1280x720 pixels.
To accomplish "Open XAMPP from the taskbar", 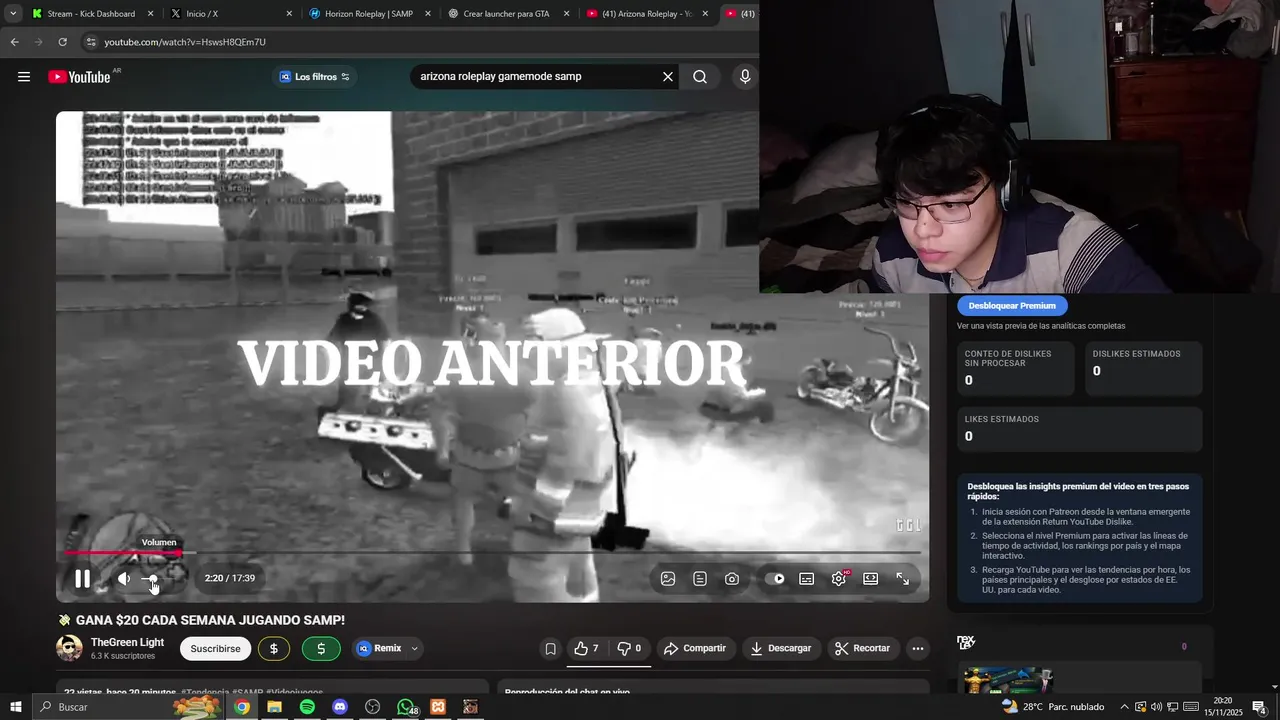I will pos(438,707).
